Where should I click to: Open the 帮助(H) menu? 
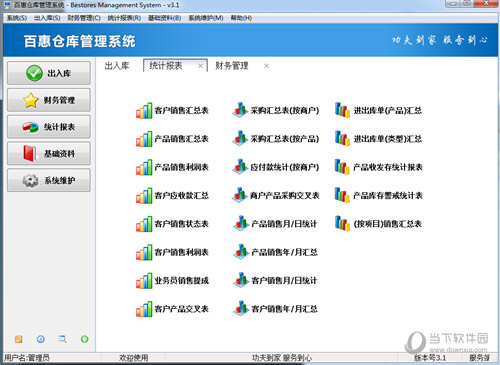pyautogui.click(x=241, y=18)
